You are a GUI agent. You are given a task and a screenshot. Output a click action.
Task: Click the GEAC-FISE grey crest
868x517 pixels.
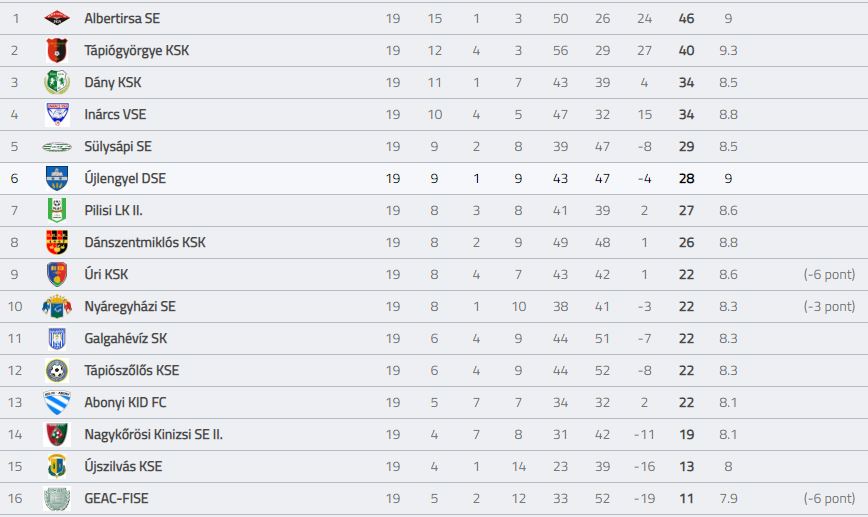pyautogui.click(x=57, y=498)
